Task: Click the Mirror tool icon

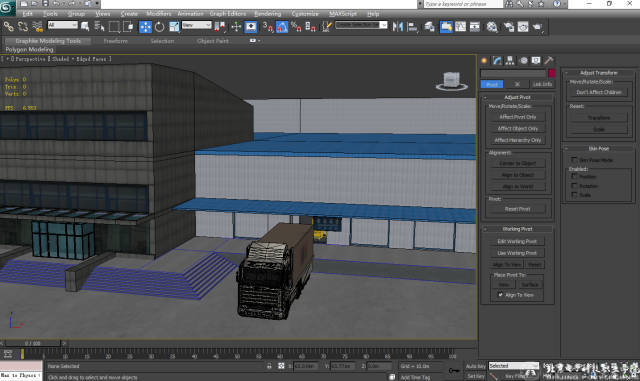Action: 398,27
